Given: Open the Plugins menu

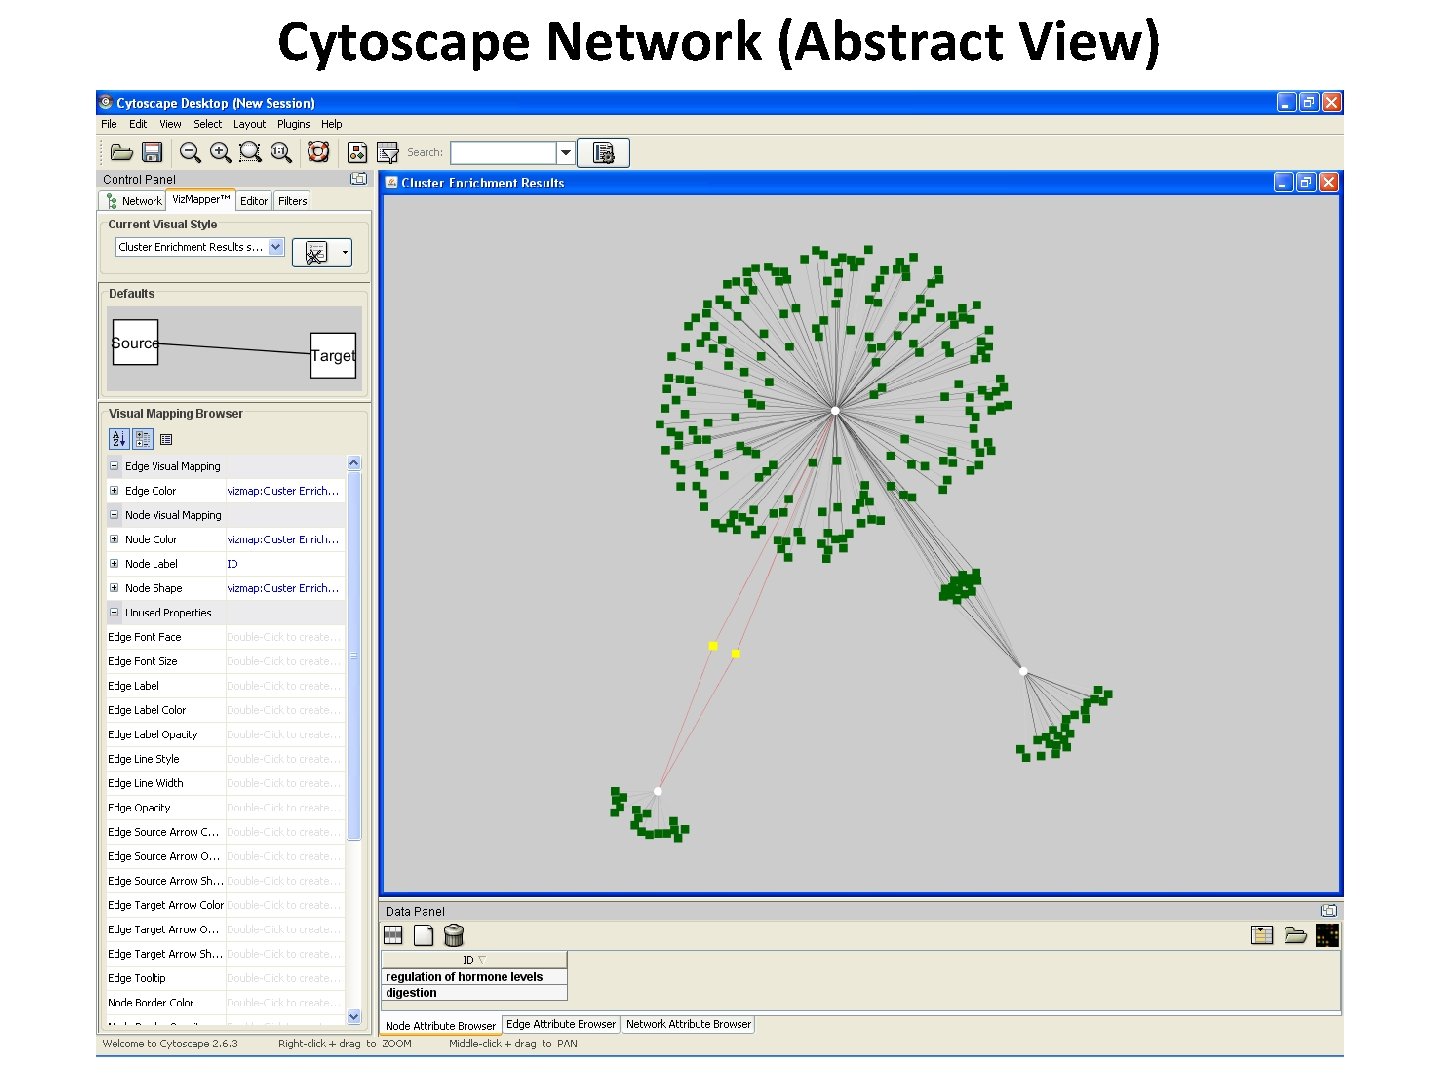Looking at the screenshot, I should click(294, 124).
